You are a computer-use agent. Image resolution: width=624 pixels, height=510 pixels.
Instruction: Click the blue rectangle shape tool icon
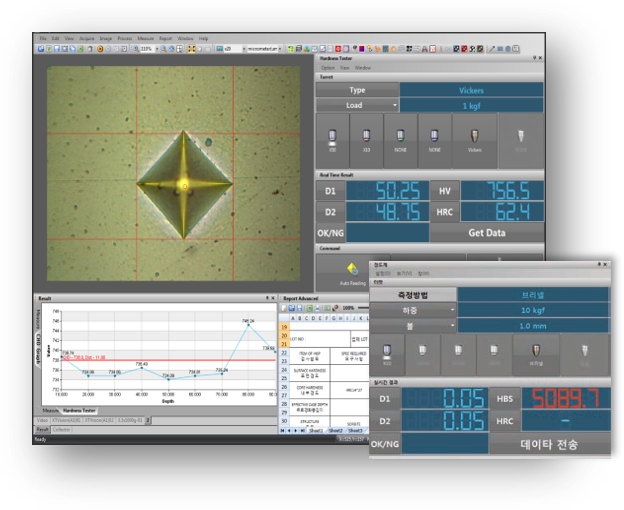tap(500, 49)
